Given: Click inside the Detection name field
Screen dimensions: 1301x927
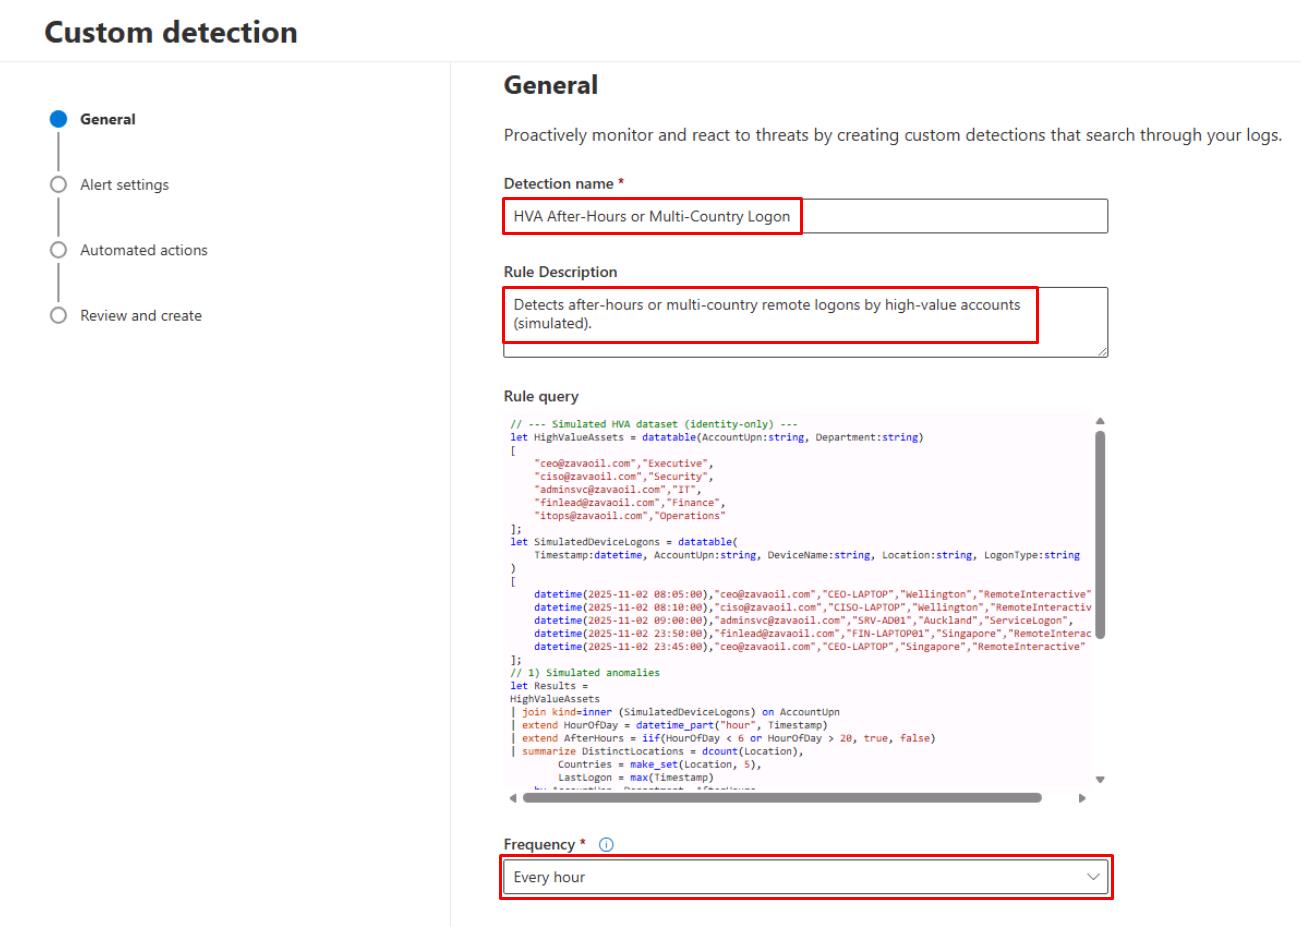Looking at the screenshot, I should click(x=804, y=216).
